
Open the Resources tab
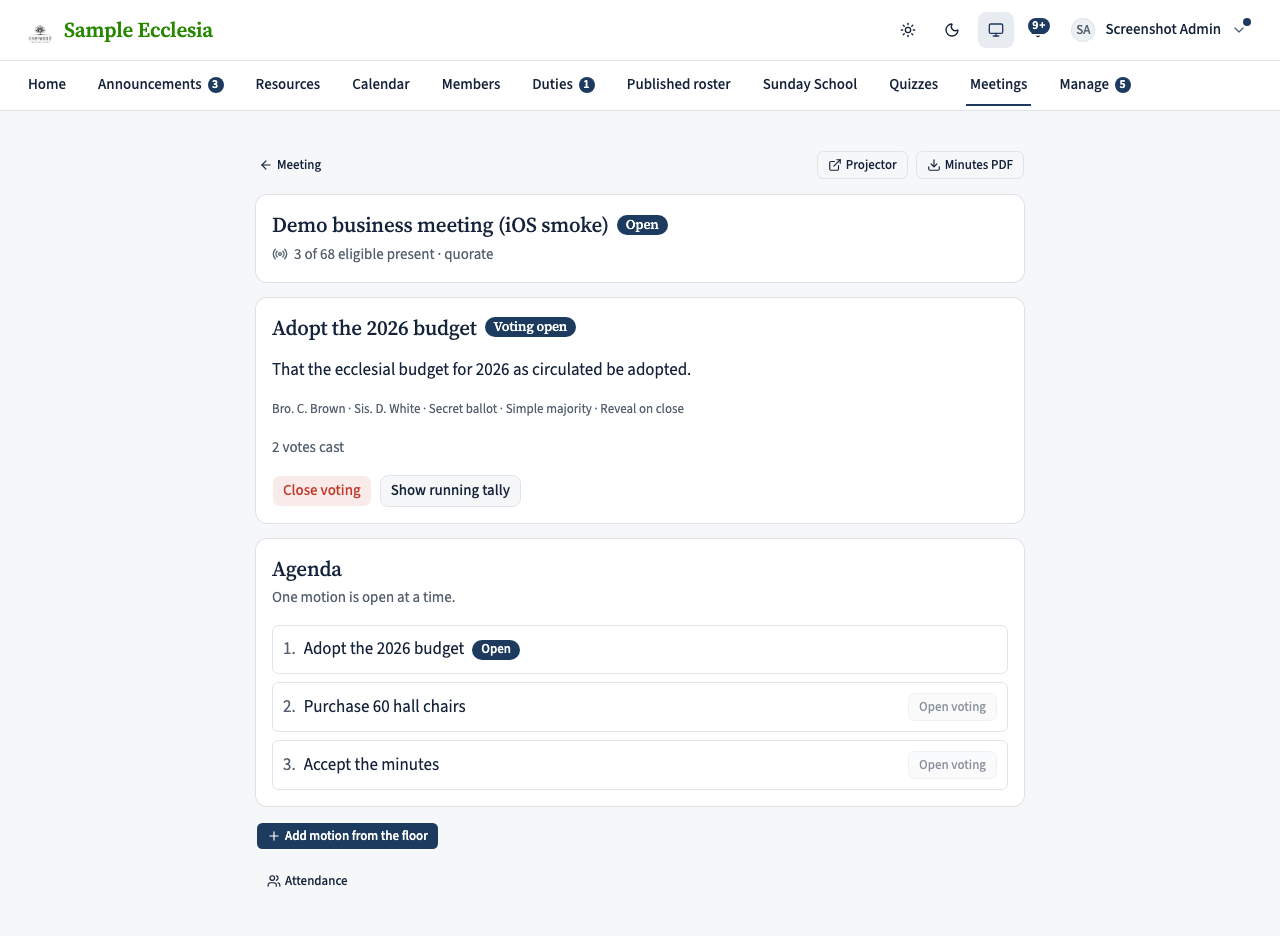[288, 84]
